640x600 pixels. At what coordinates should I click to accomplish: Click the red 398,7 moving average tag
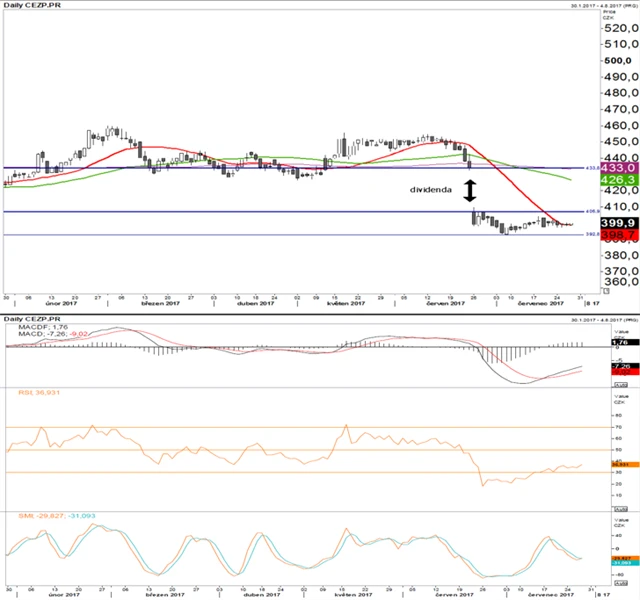pos(619,234)
